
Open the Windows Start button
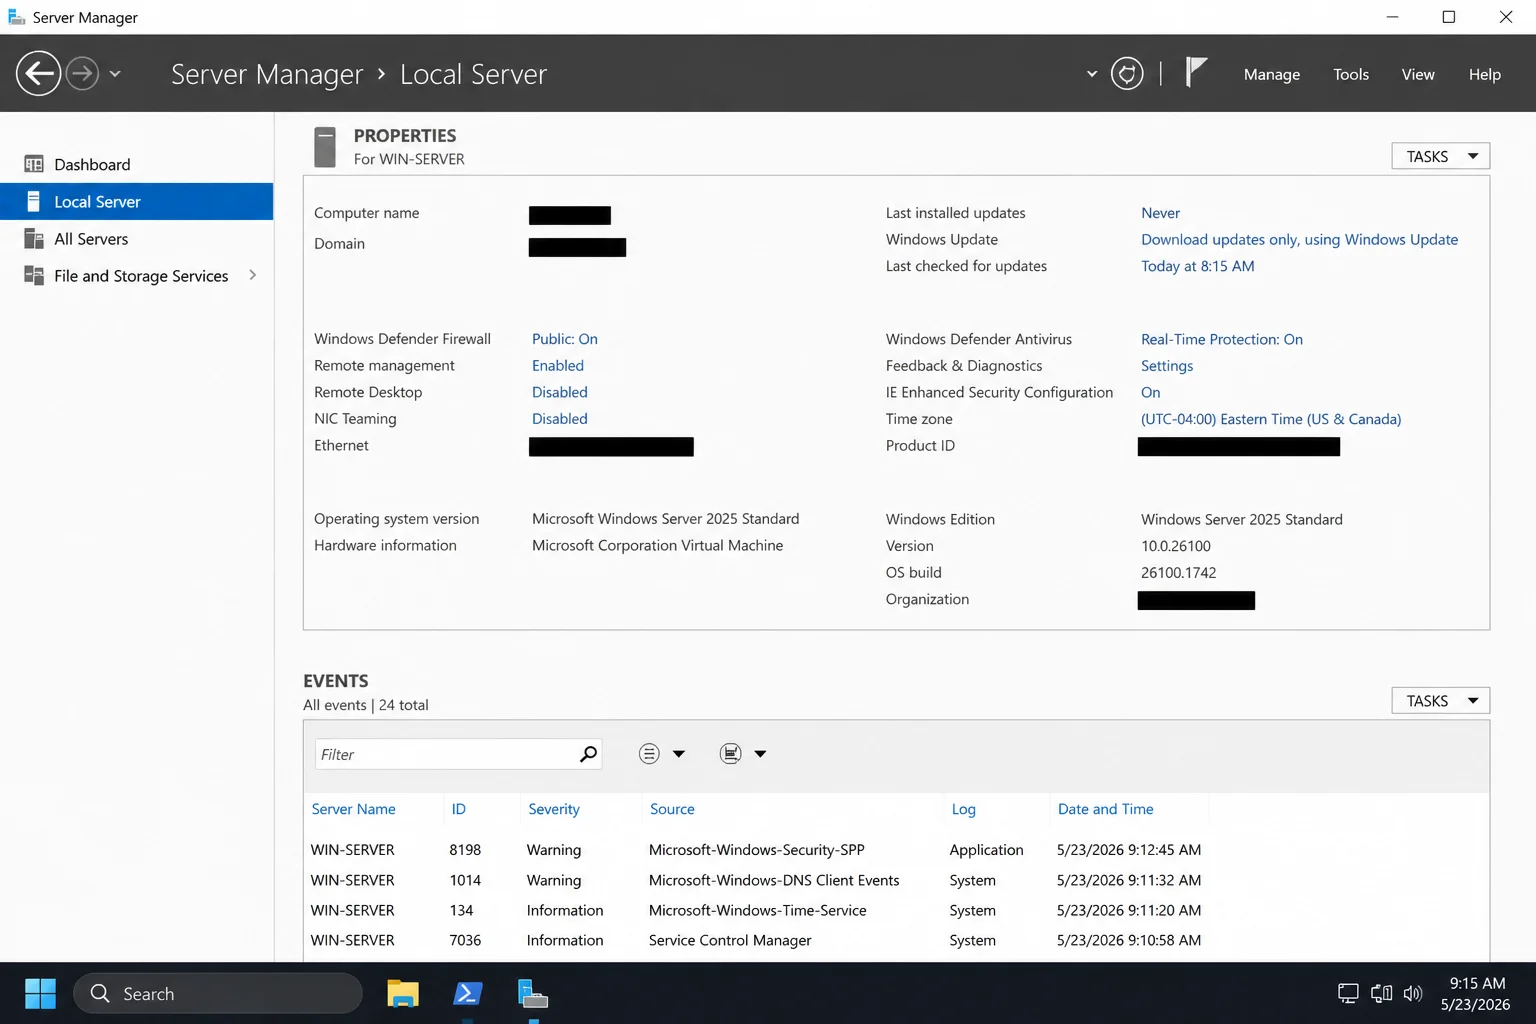point(40,993)
